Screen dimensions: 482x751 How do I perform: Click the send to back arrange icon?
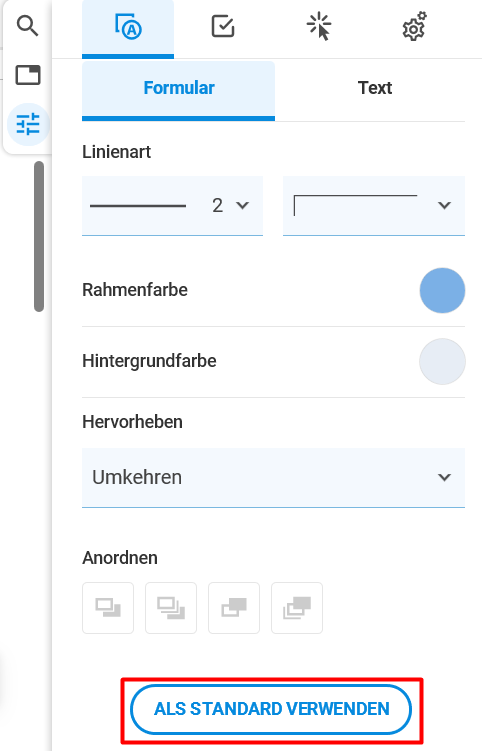(297, 608)
